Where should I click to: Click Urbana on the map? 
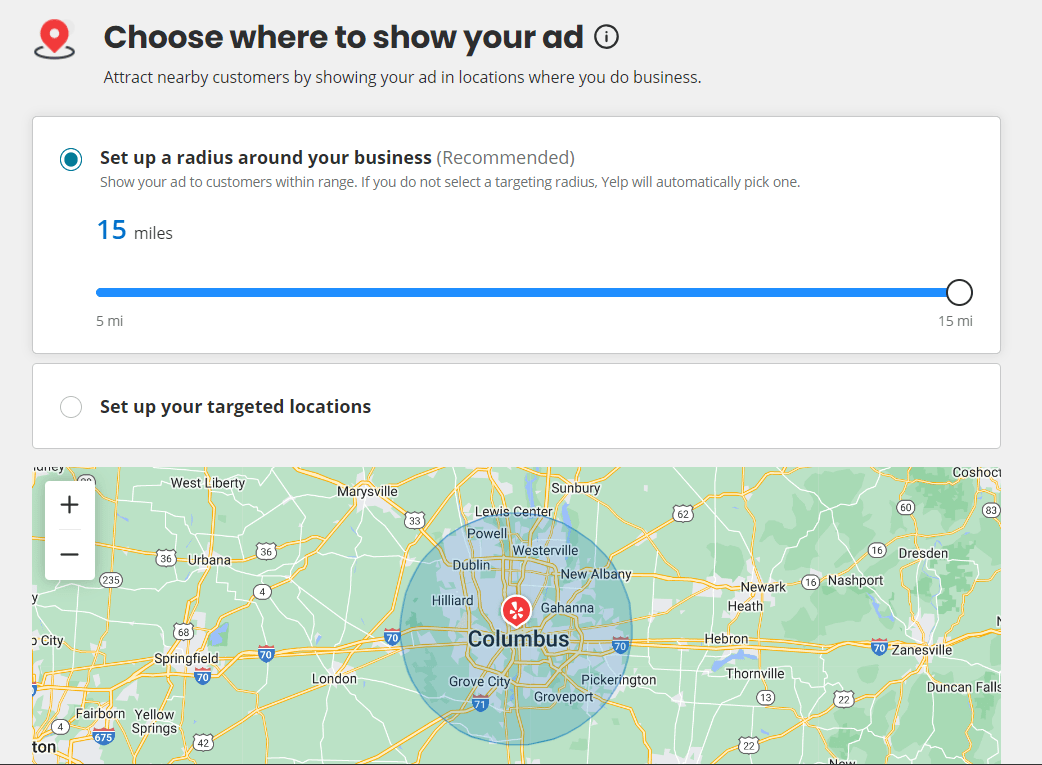pos(209,560)
